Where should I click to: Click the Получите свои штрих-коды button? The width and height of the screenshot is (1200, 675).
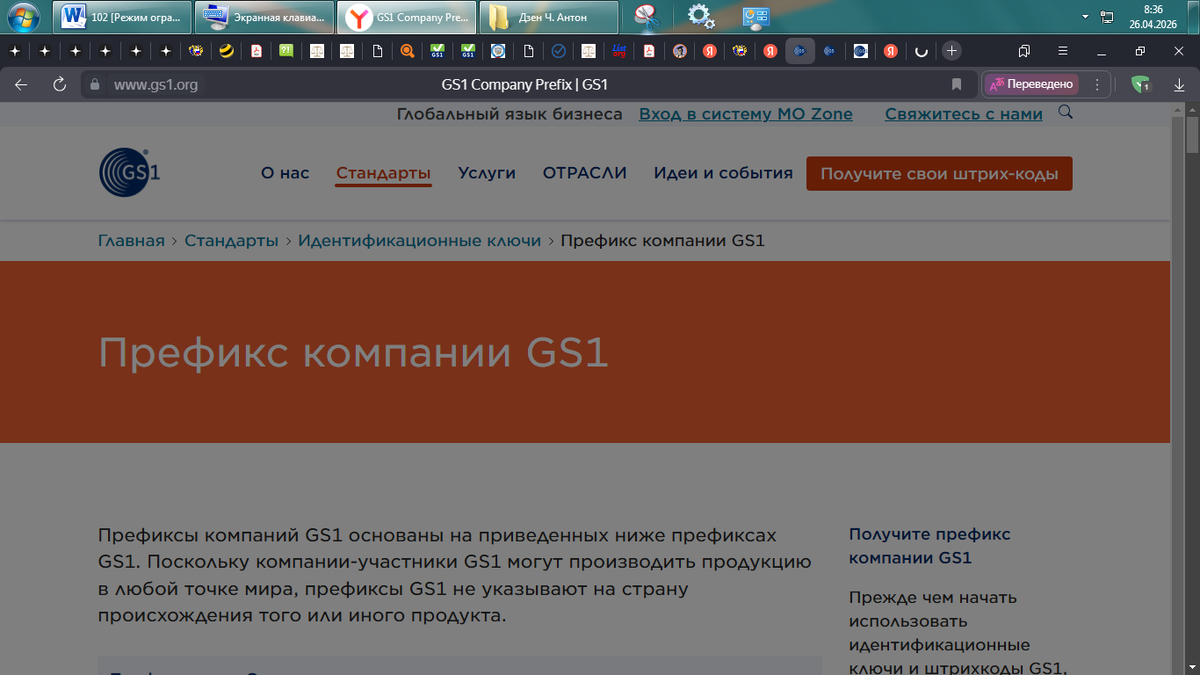pos(939,173)
